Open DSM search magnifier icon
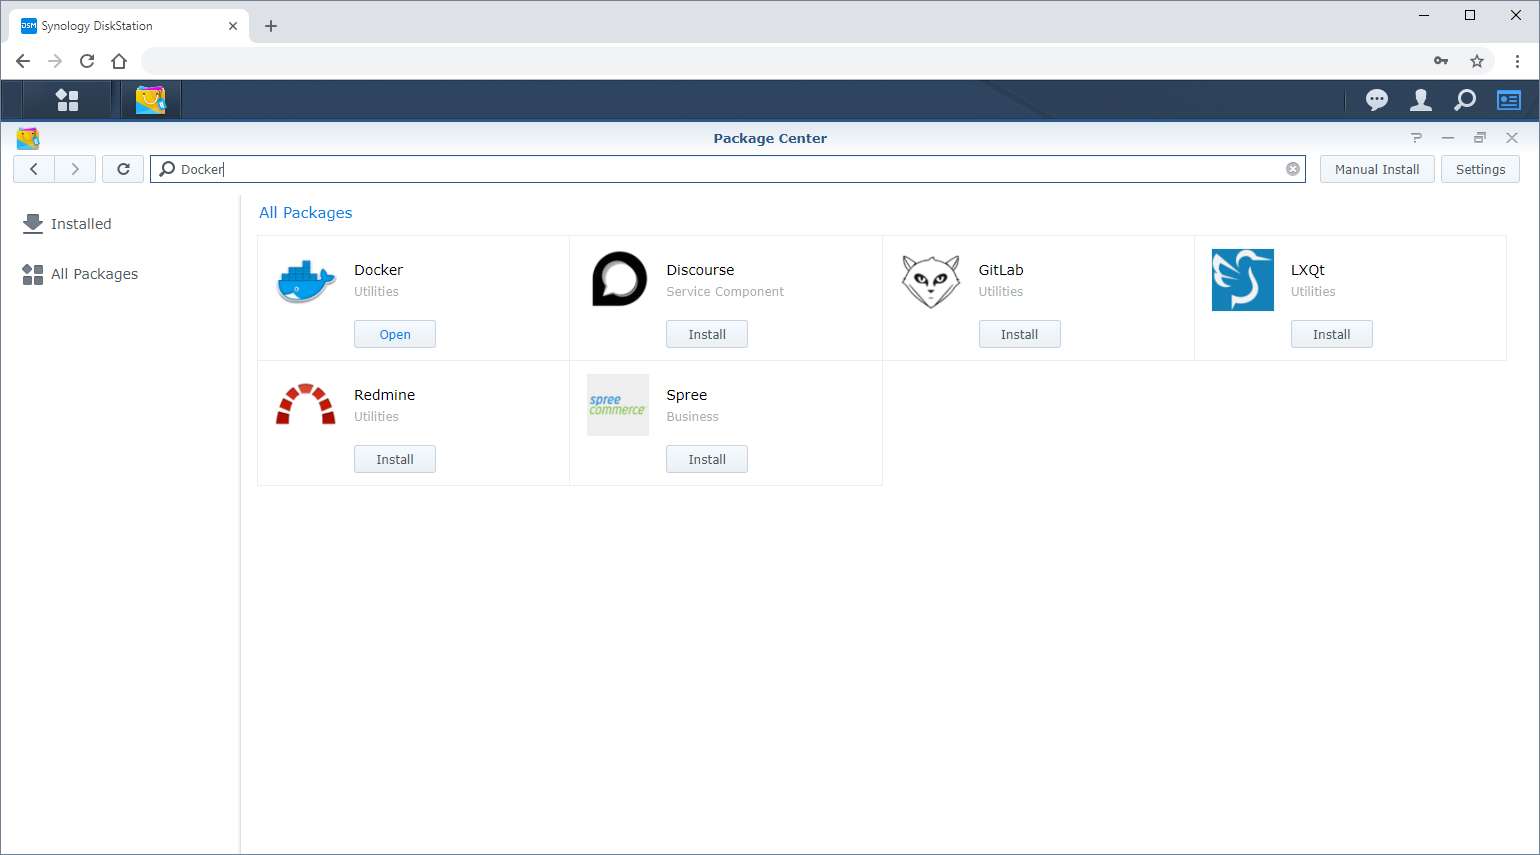This screenshot has width=1540, height=855. tap(1465, 100)
